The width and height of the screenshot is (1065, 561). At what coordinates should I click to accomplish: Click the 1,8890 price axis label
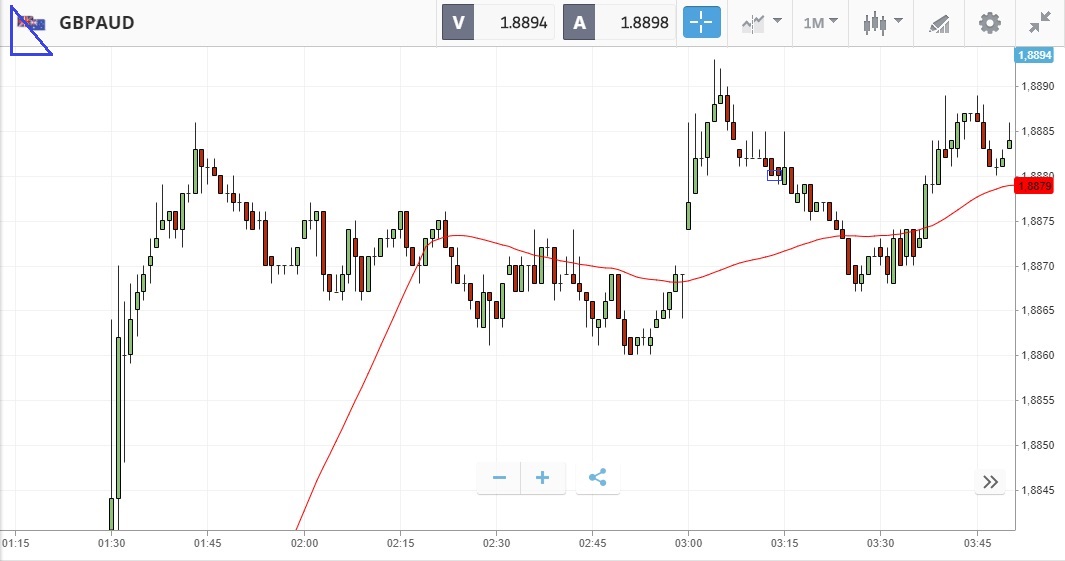[1038, 86]
